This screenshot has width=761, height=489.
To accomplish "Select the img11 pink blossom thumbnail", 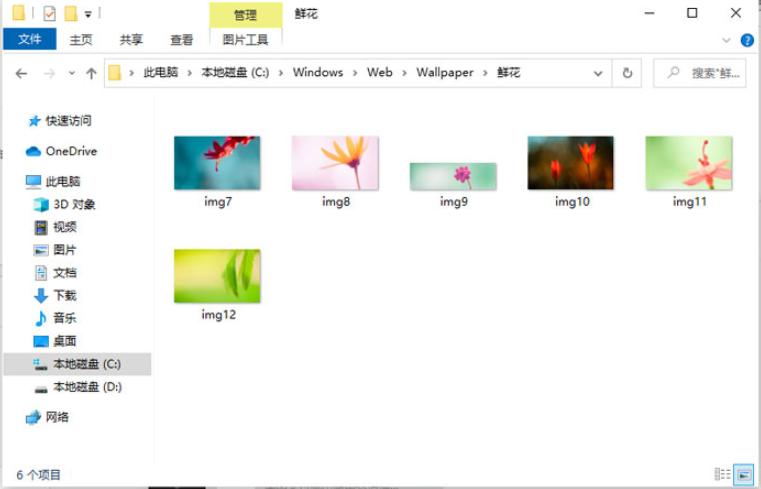I will (689, 163).
